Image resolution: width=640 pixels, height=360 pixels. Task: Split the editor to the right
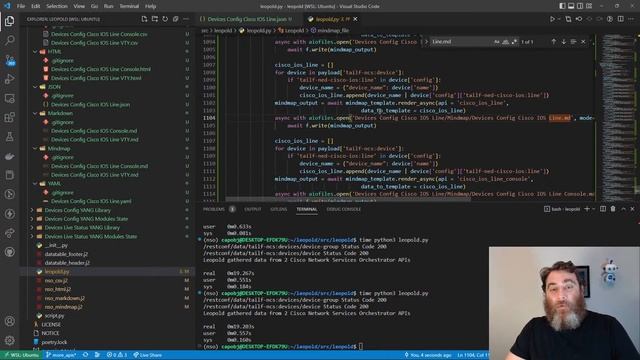click(x=620, y=19)
